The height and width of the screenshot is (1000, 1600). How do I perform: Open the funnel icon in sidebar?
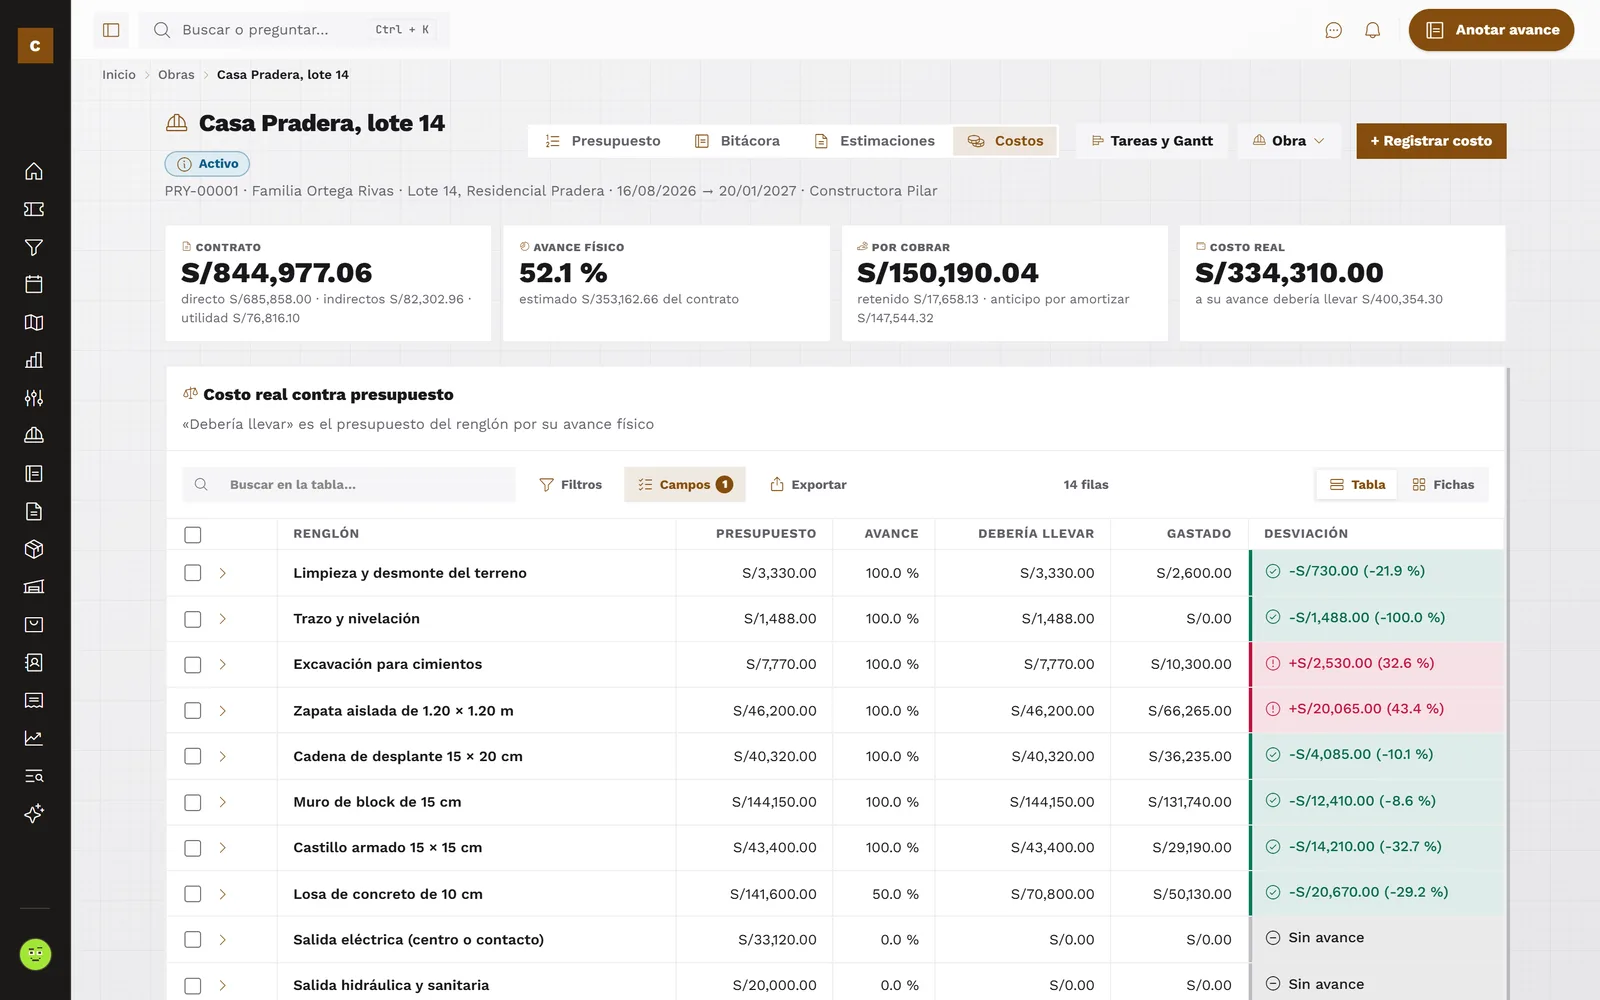[34, 247]
